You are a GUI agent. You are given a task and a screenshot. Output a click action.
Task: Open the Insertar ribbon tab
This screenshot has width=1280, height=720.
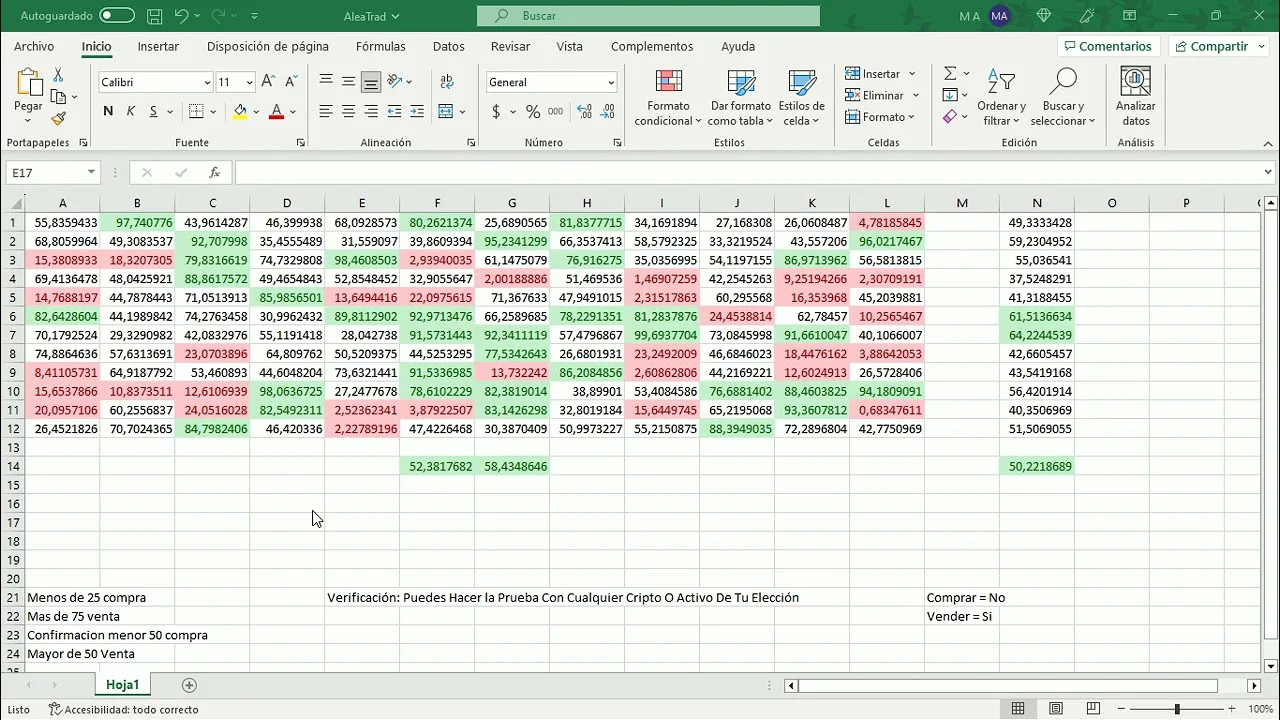[158, 47]
